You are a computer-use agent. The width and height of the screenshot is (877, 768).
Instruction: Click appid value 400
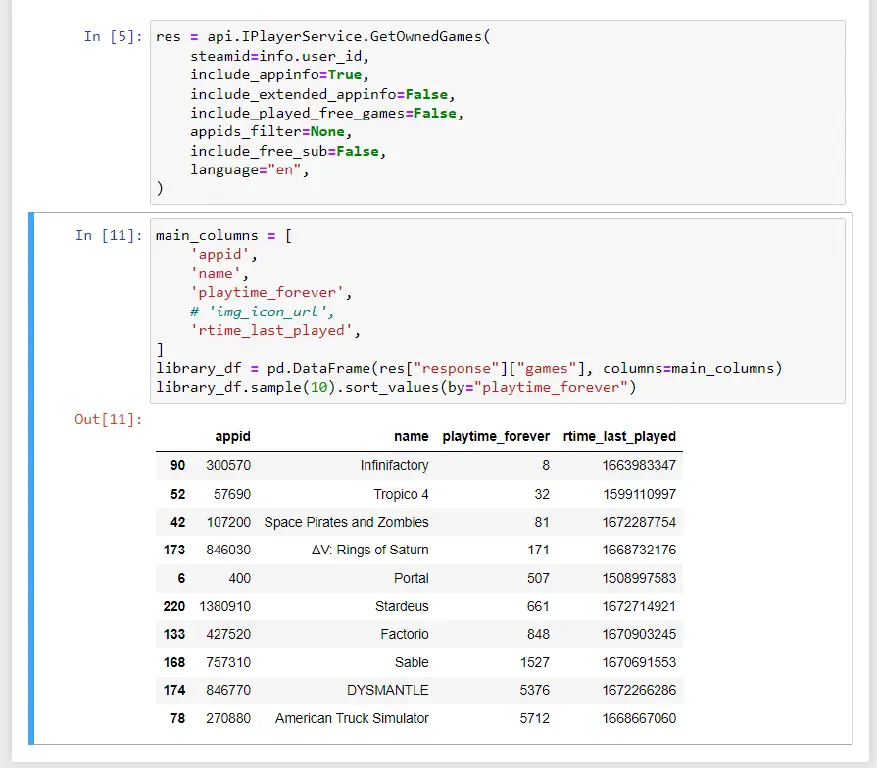tap(239, 578)
